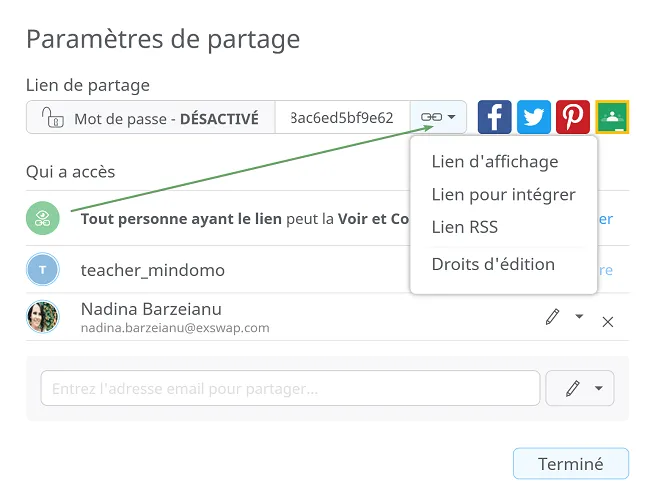Choose Lien pour intégrer option
The width and height of the screenshot is (650, 503).
(504, 194)
